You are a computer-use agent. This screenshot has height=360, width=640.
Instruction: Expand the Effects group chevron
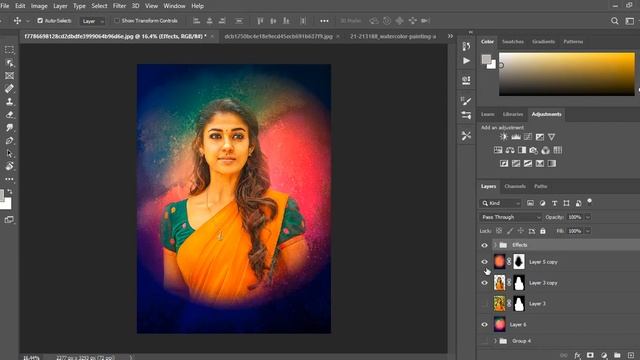[x=495, y=245]
